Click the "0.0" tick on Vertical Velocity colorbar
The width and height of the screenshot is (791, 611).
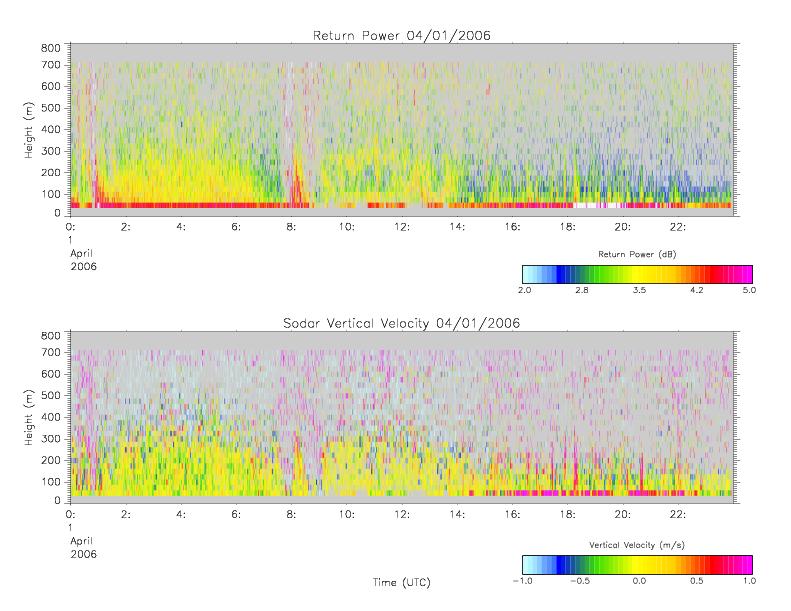[x=639, y=581]
